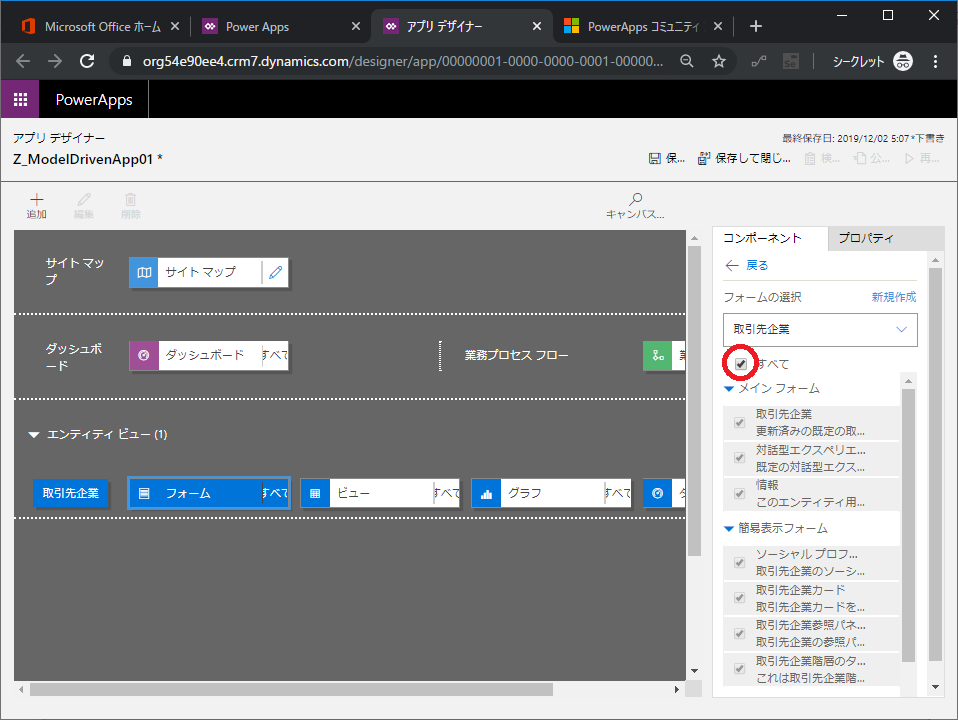Click the Delete (削除) trash icon
Screen dimensions: 958x720
point(131,199)
